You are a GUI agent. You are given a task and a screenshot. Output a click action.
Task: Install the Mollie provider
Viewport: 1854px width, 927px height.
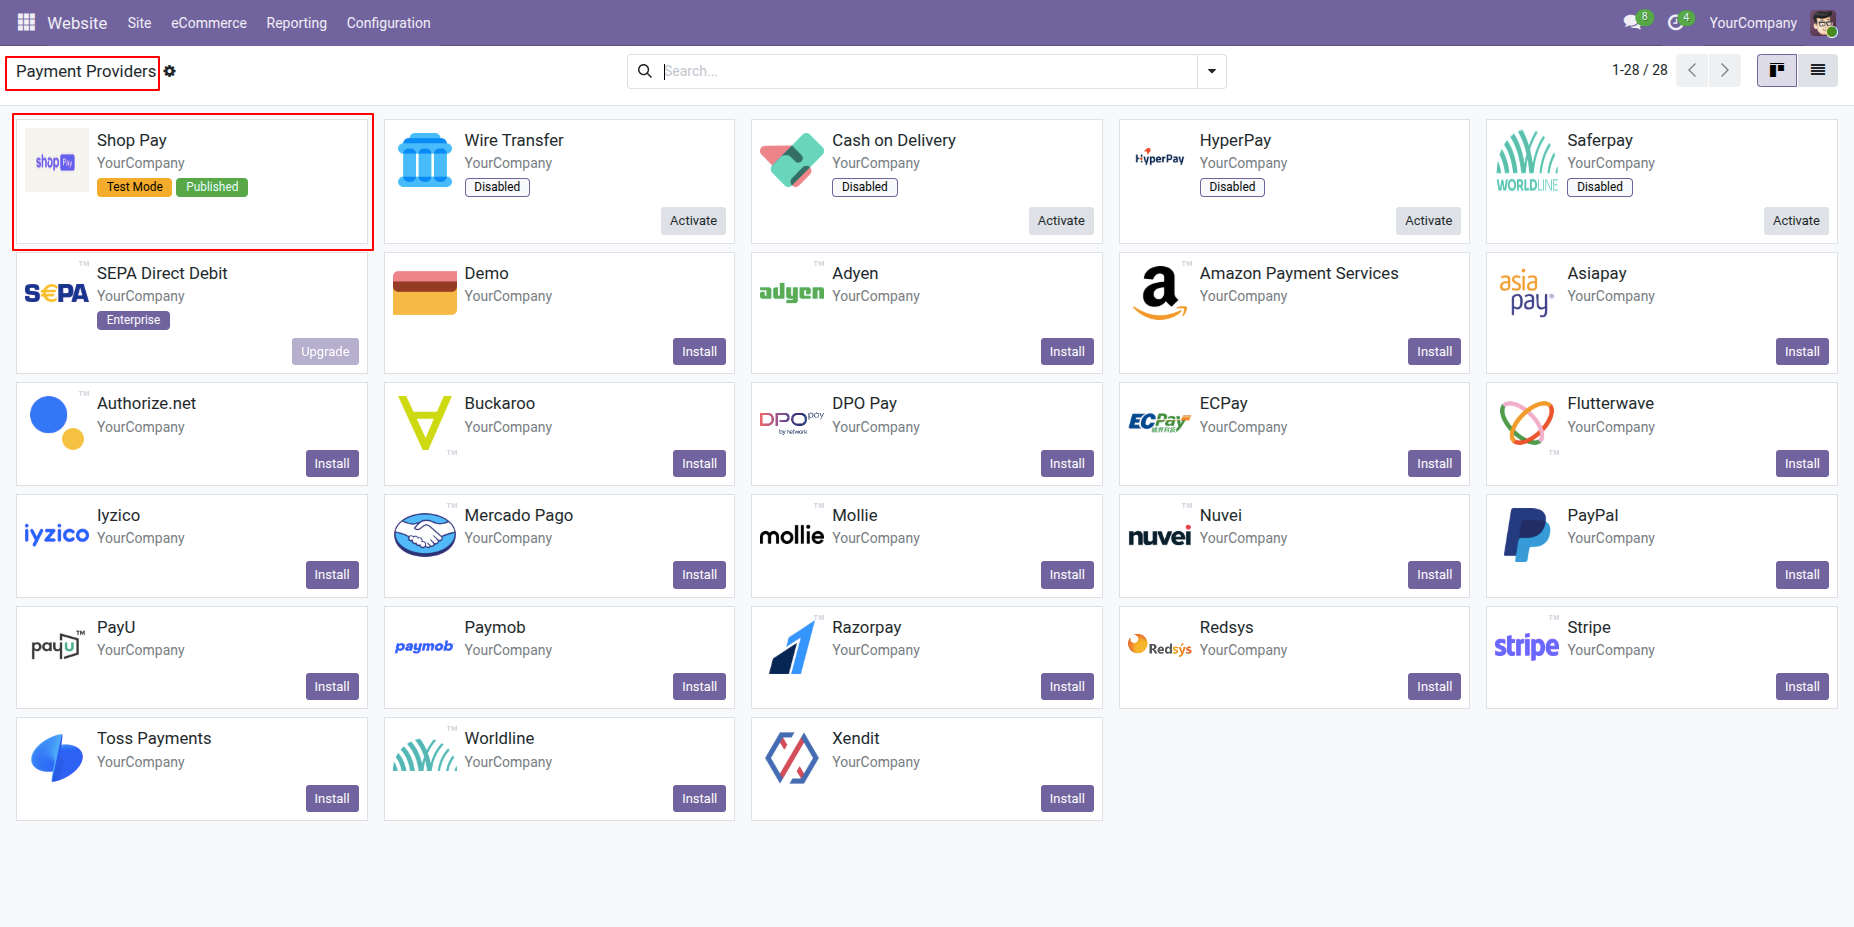pos(1067,575)
